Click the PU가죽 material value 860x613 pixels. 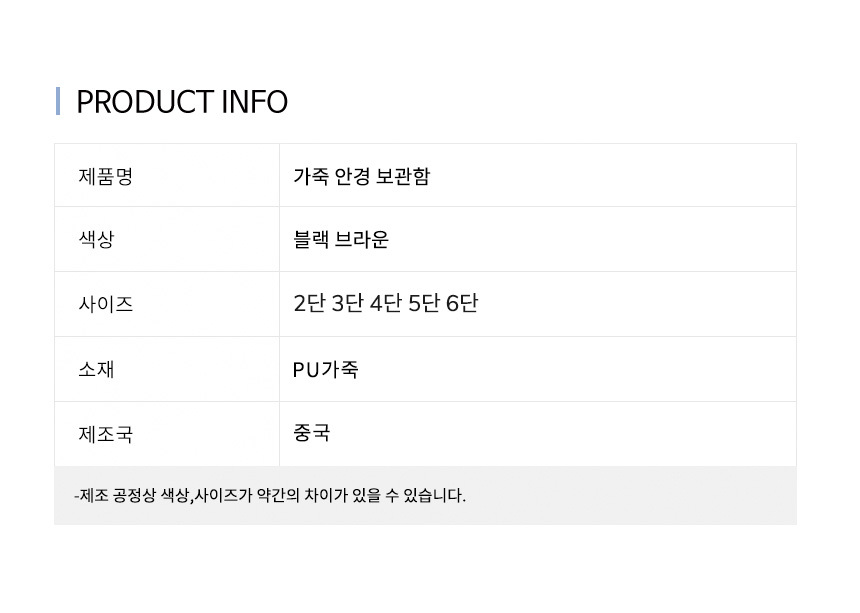pyautogui.click(x=325, y=369)
